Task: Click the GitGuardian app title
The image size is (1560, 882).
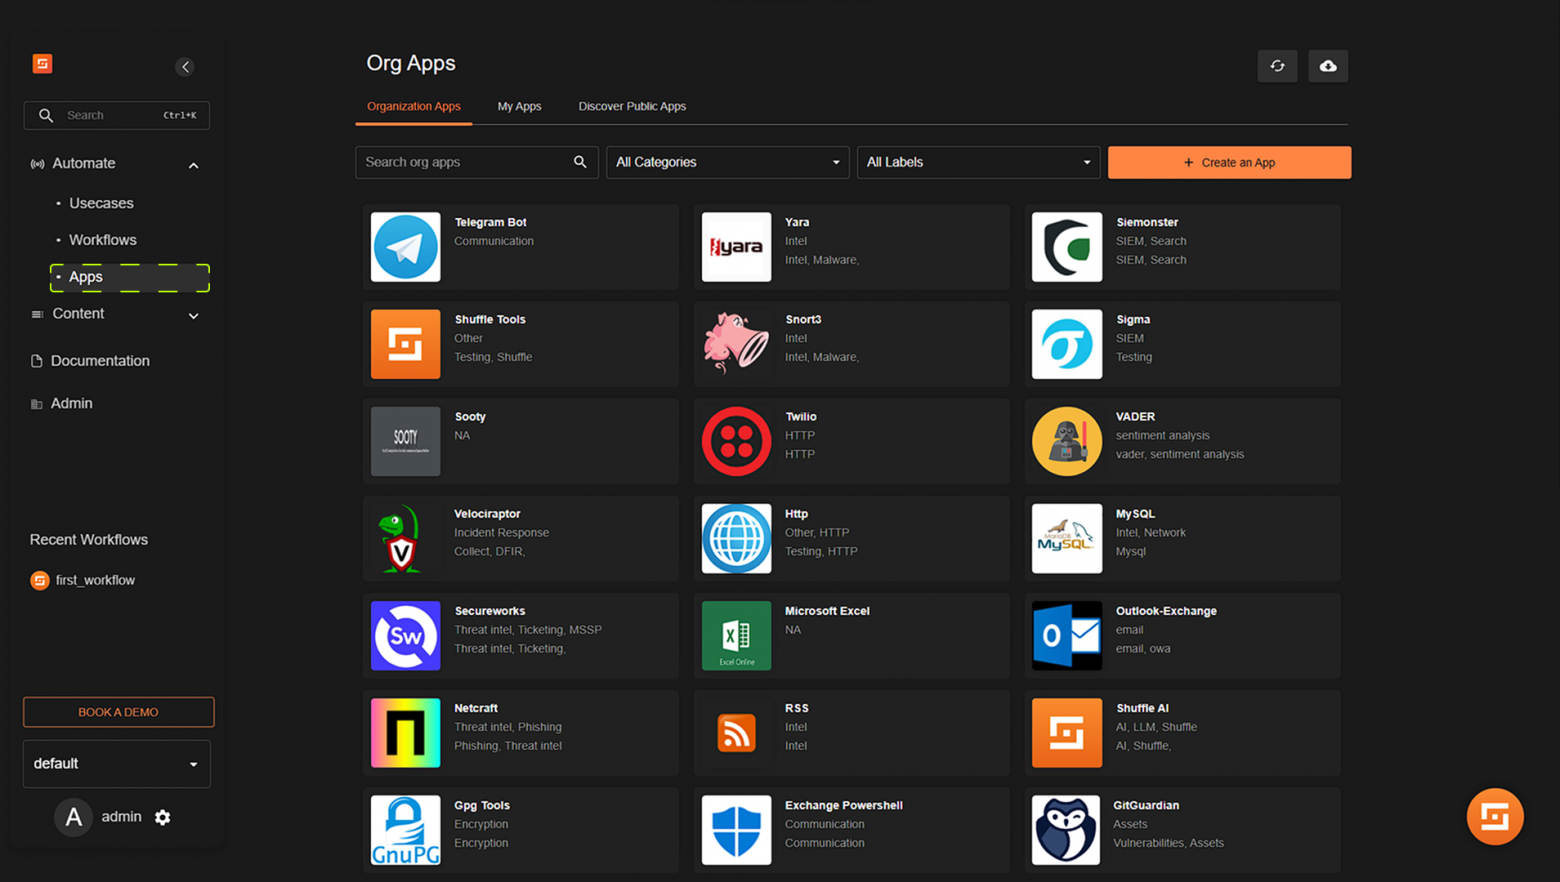Action: tap(1146, 805)
